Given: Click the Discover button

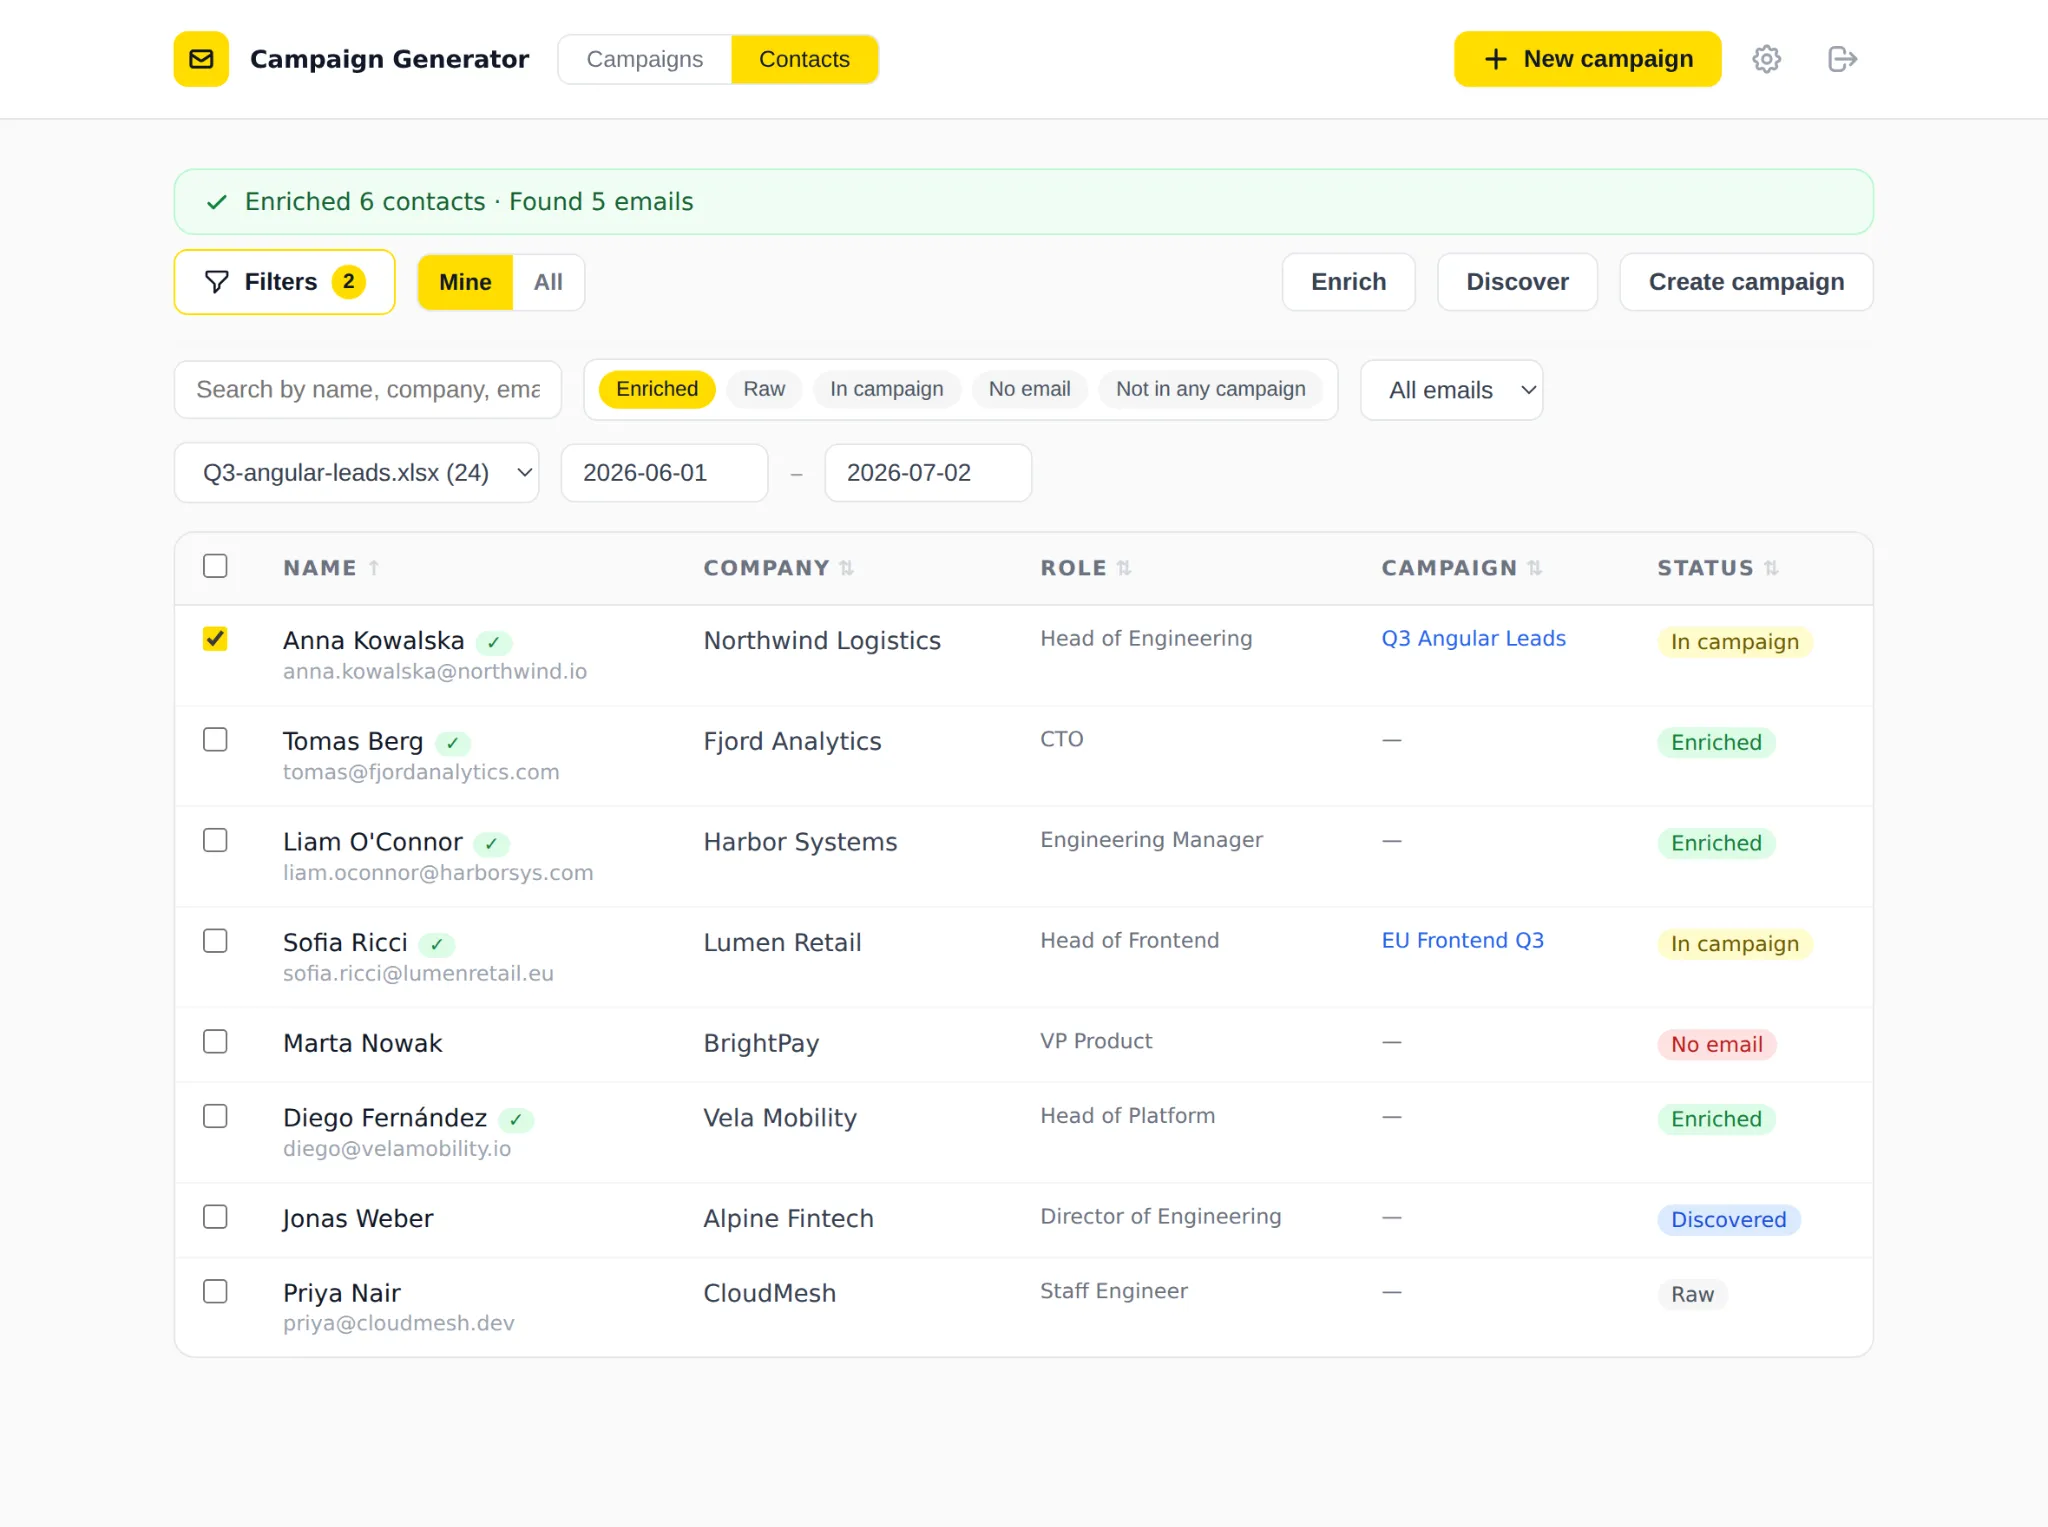Looking at the screenshot, I should click(x=1517, y=282).
